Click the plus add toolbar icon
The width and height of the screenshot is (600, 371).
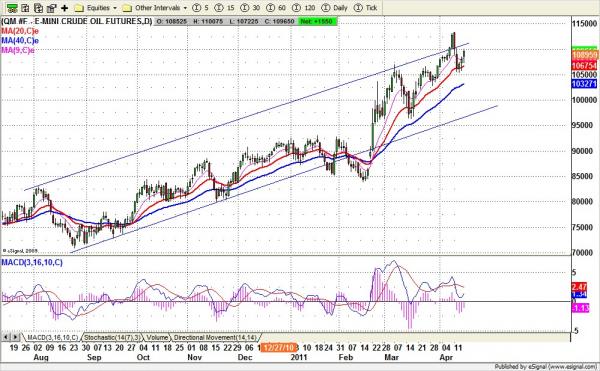click(64, 8)
